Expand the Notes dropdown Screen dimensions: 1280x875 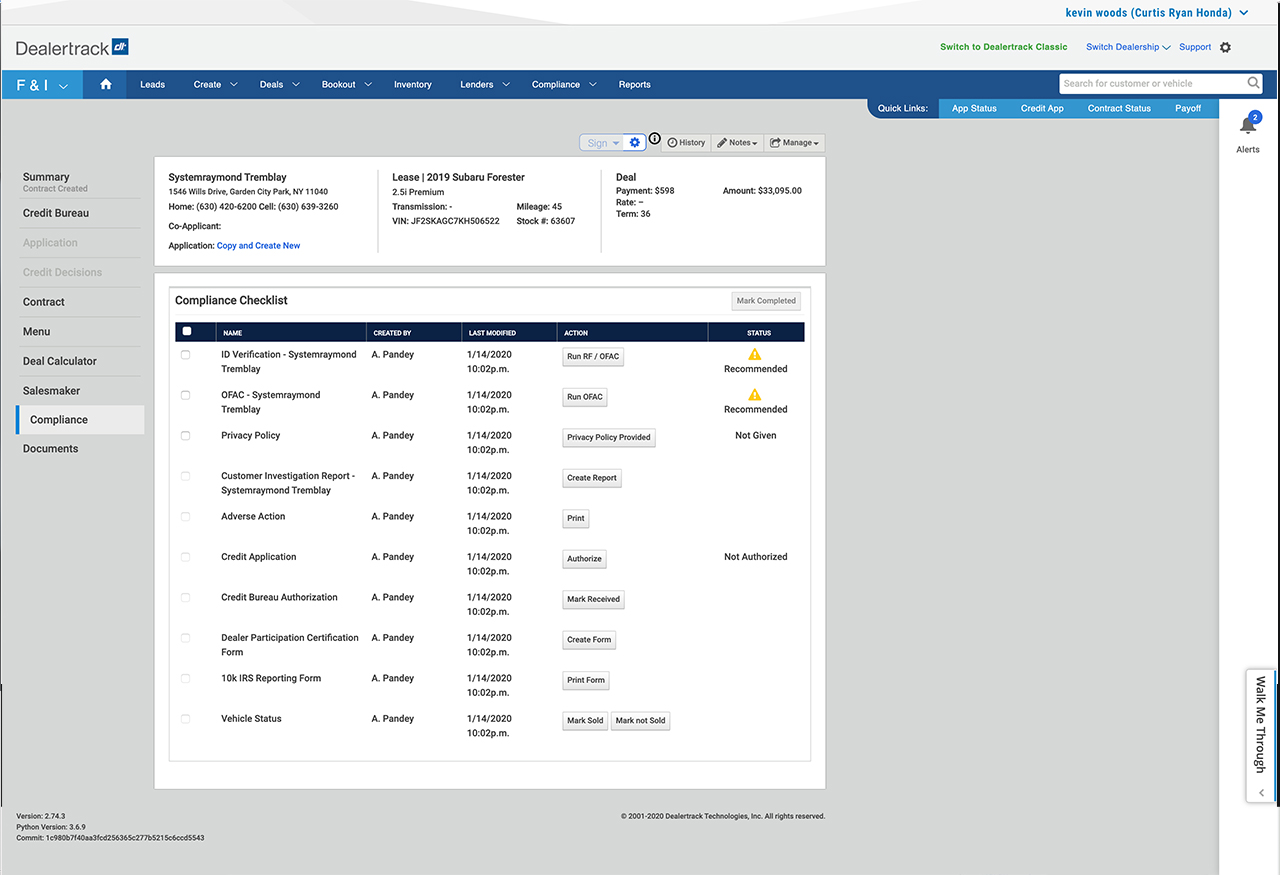pyautogui.click(x=738, y=143)
